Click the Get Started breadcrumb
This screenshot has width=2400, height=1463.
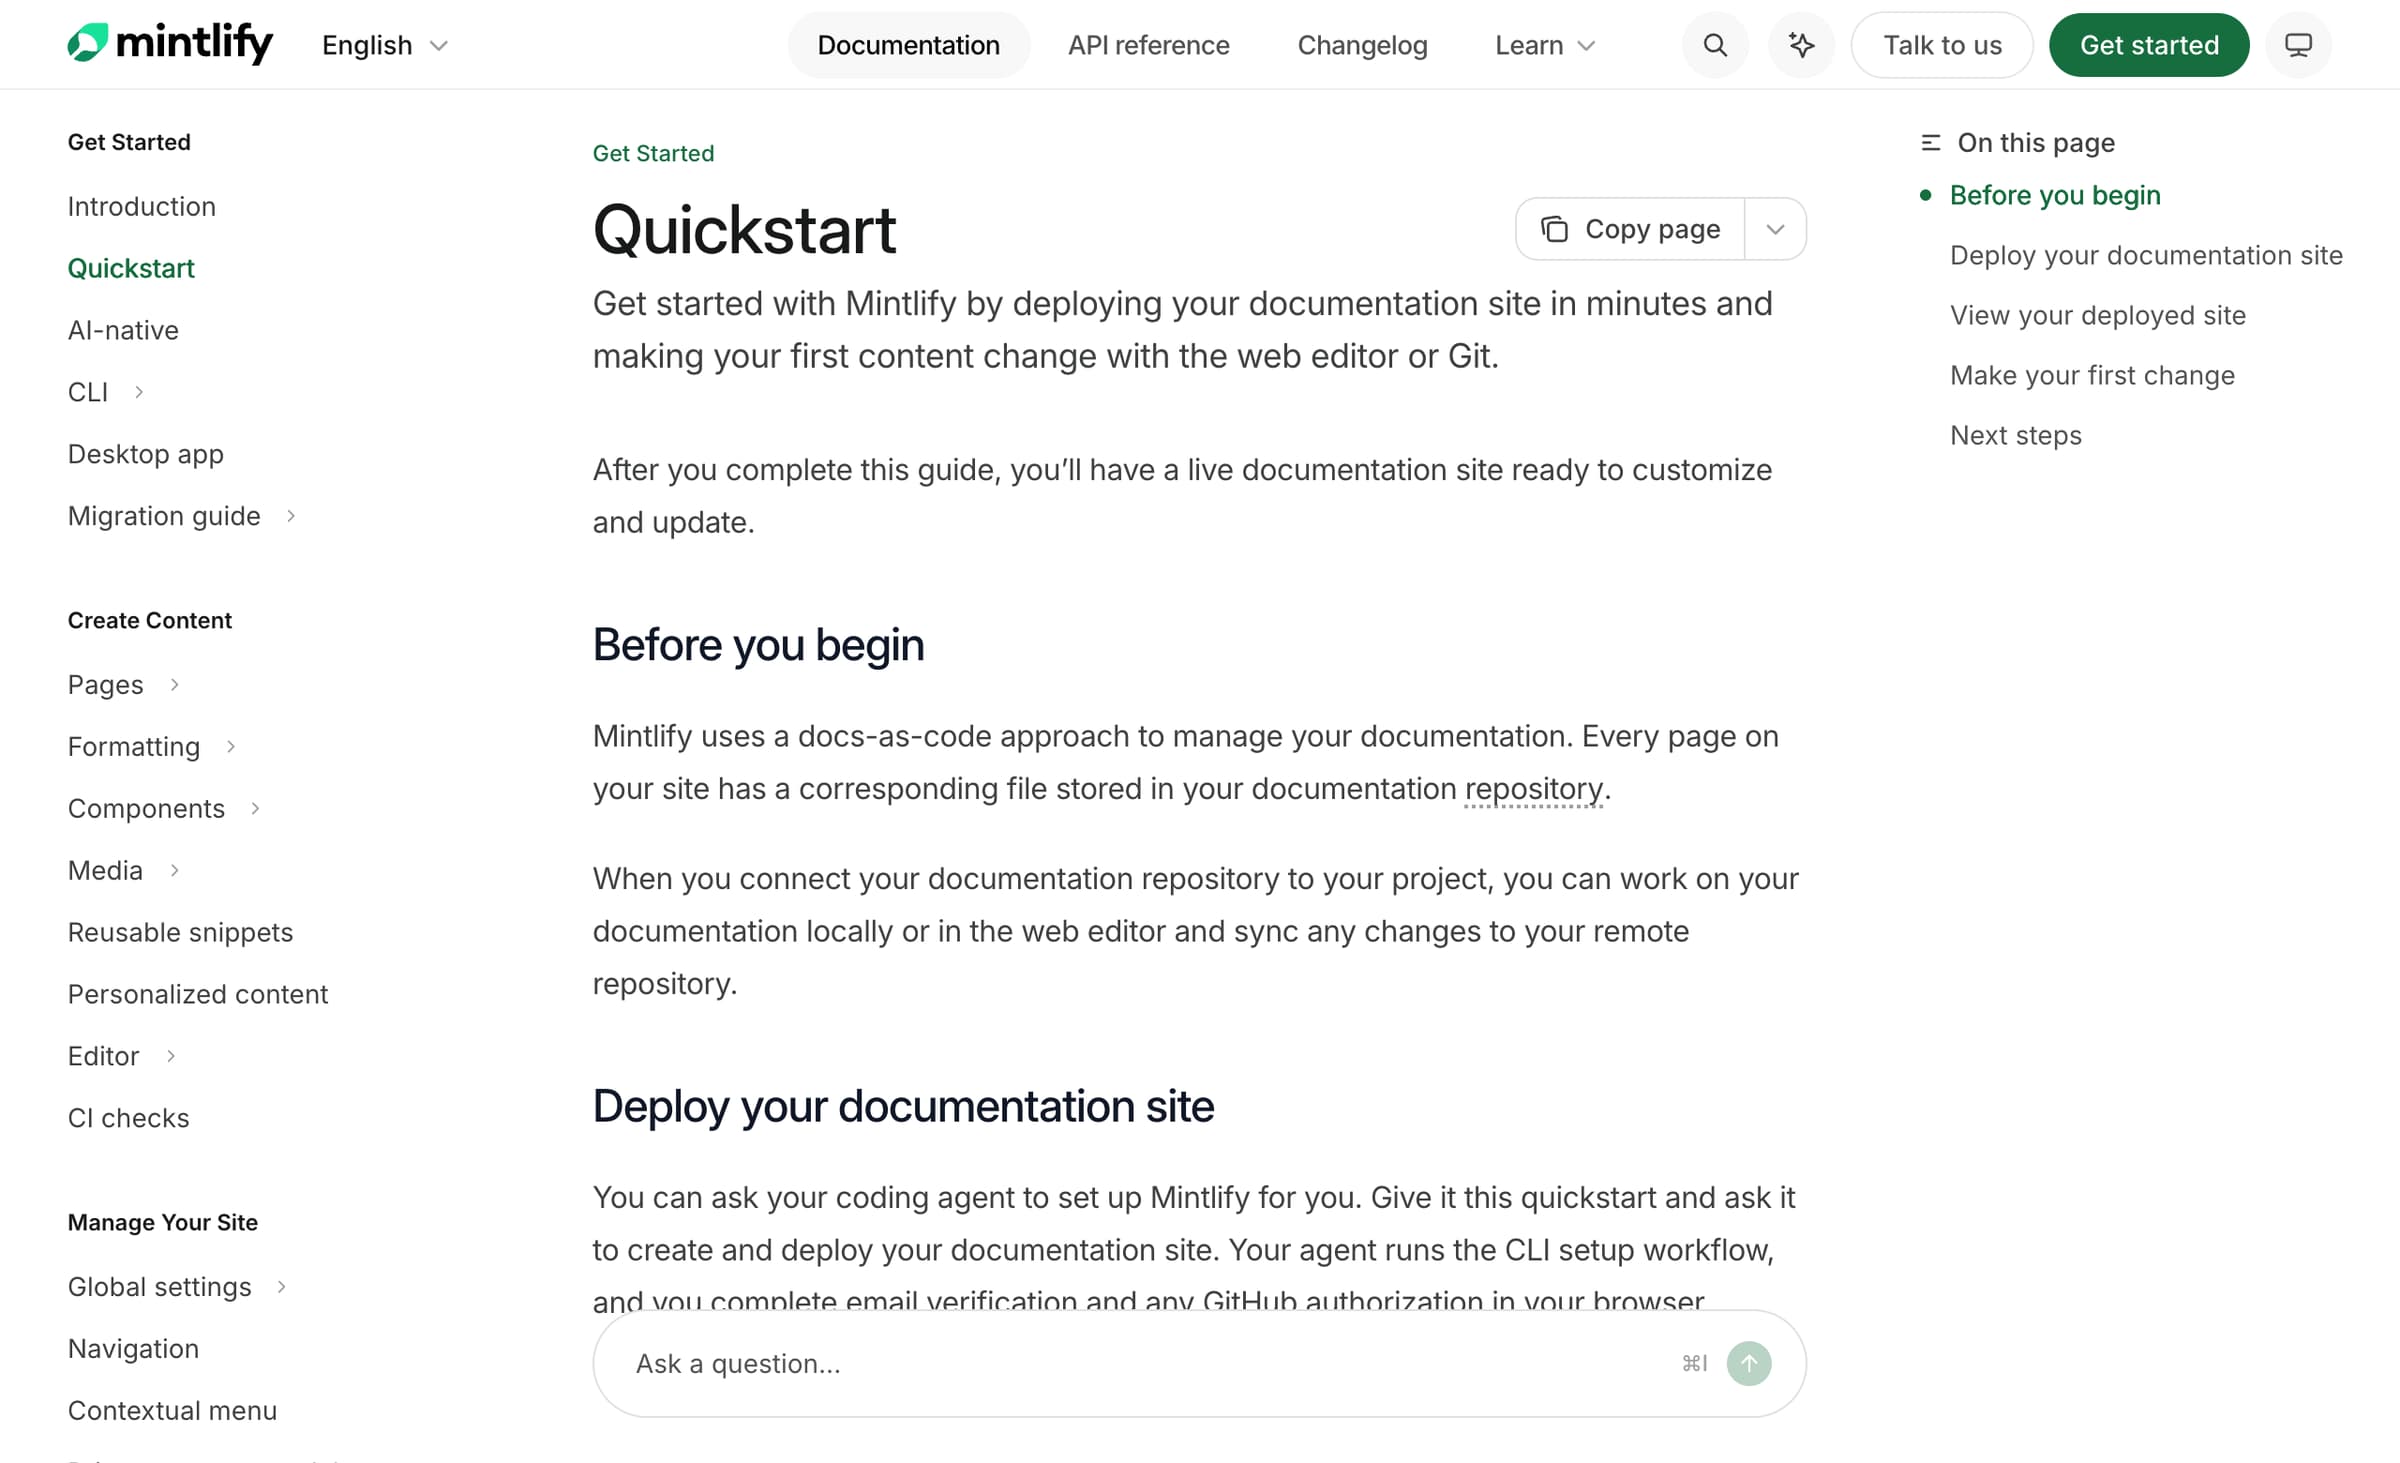[653, 153]
